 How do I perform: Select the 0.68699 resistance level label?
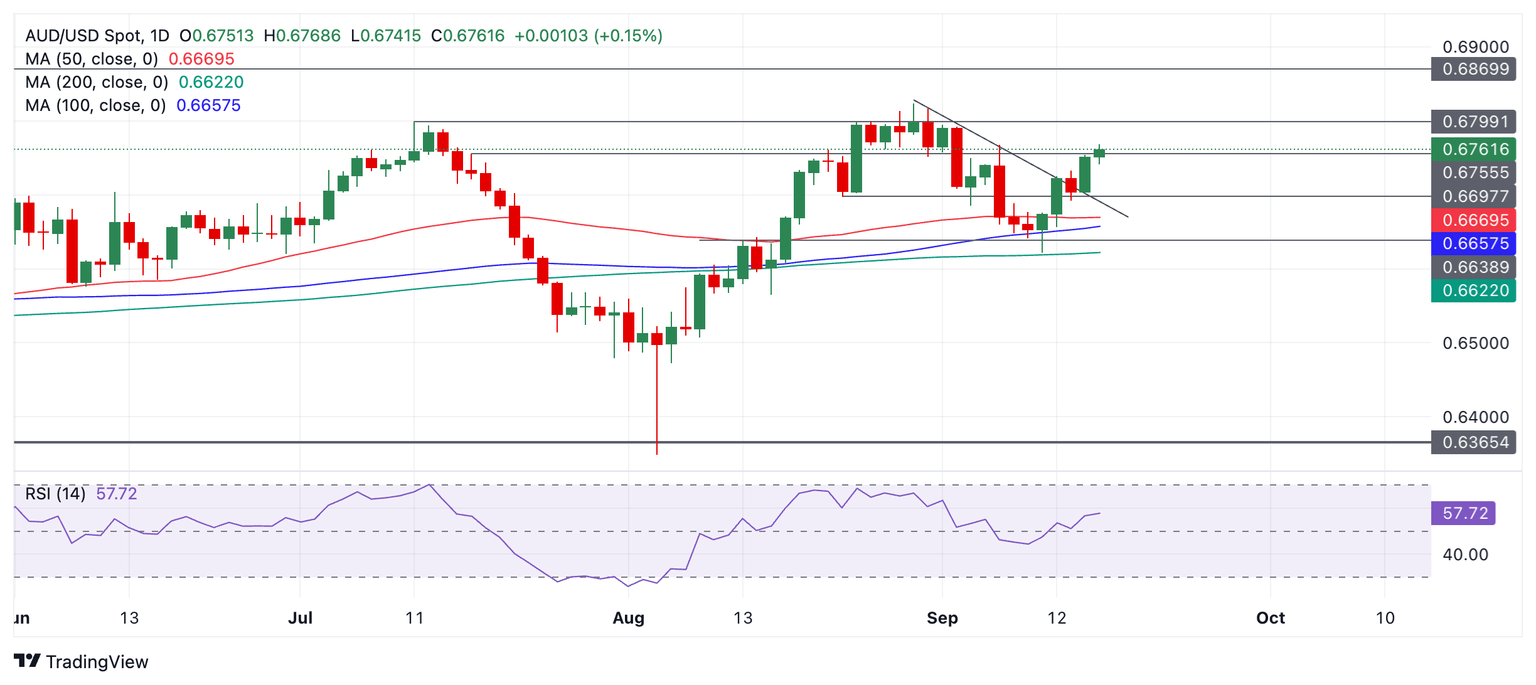tap(1473, 69)
